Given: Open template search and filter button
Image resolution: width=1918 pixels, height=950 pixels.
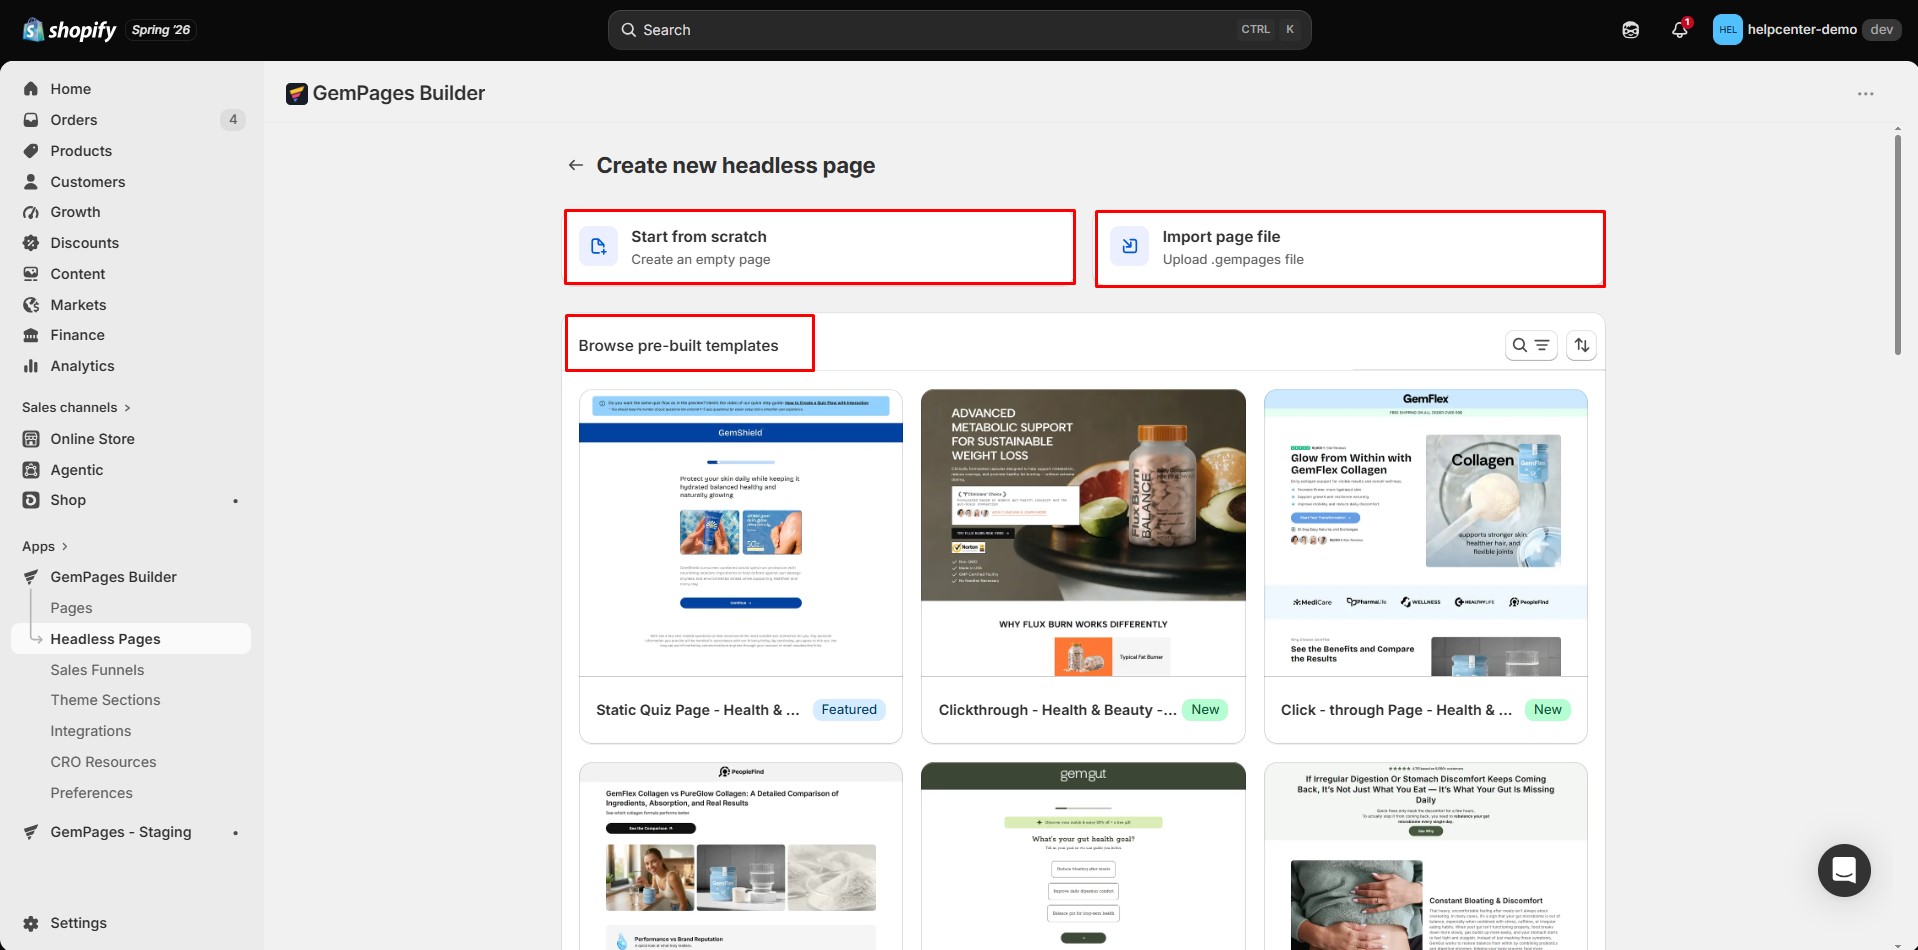Looking at the screenshot, I should (x=1531, y=345).
